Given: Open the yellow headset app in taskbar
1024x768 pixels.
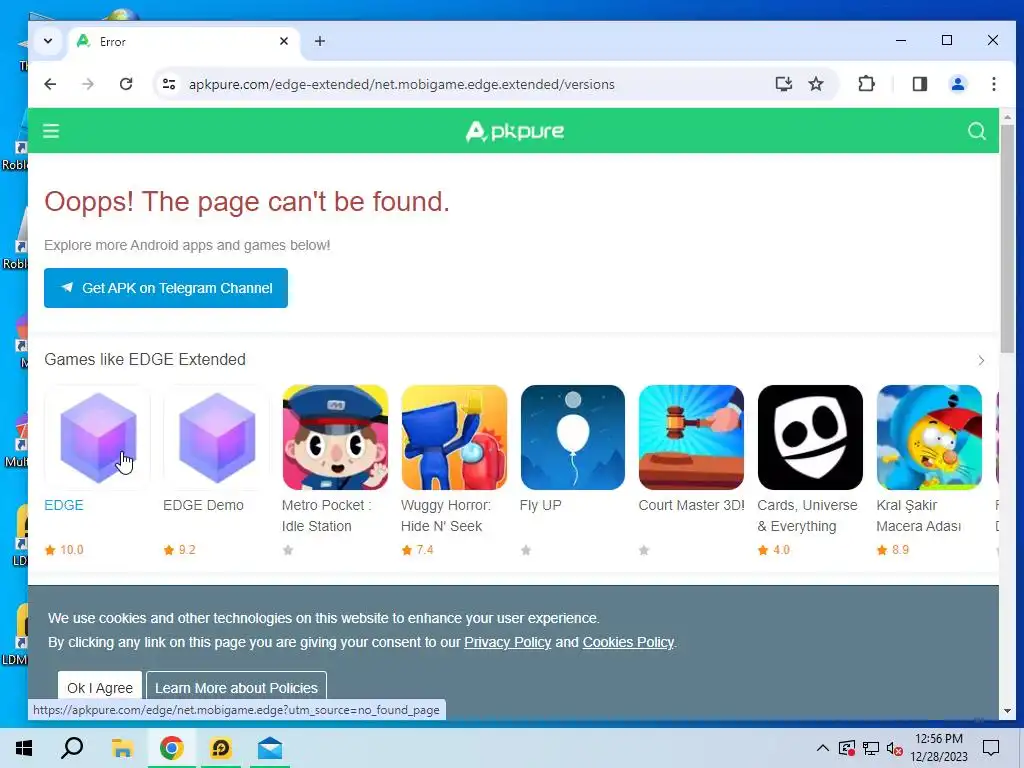Looking at the screenshot, I should [x=221, y=748].
